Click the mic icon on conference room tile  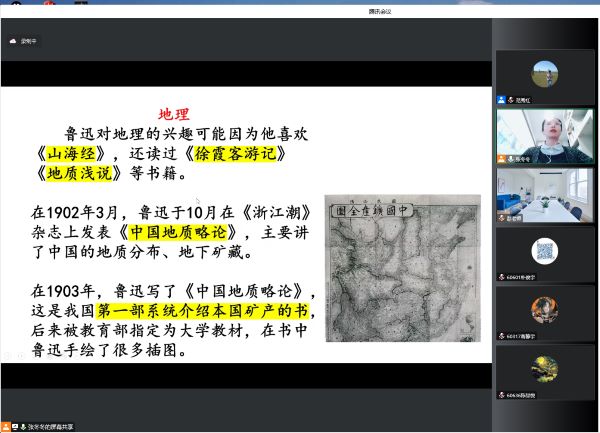(x=501, y=217)
